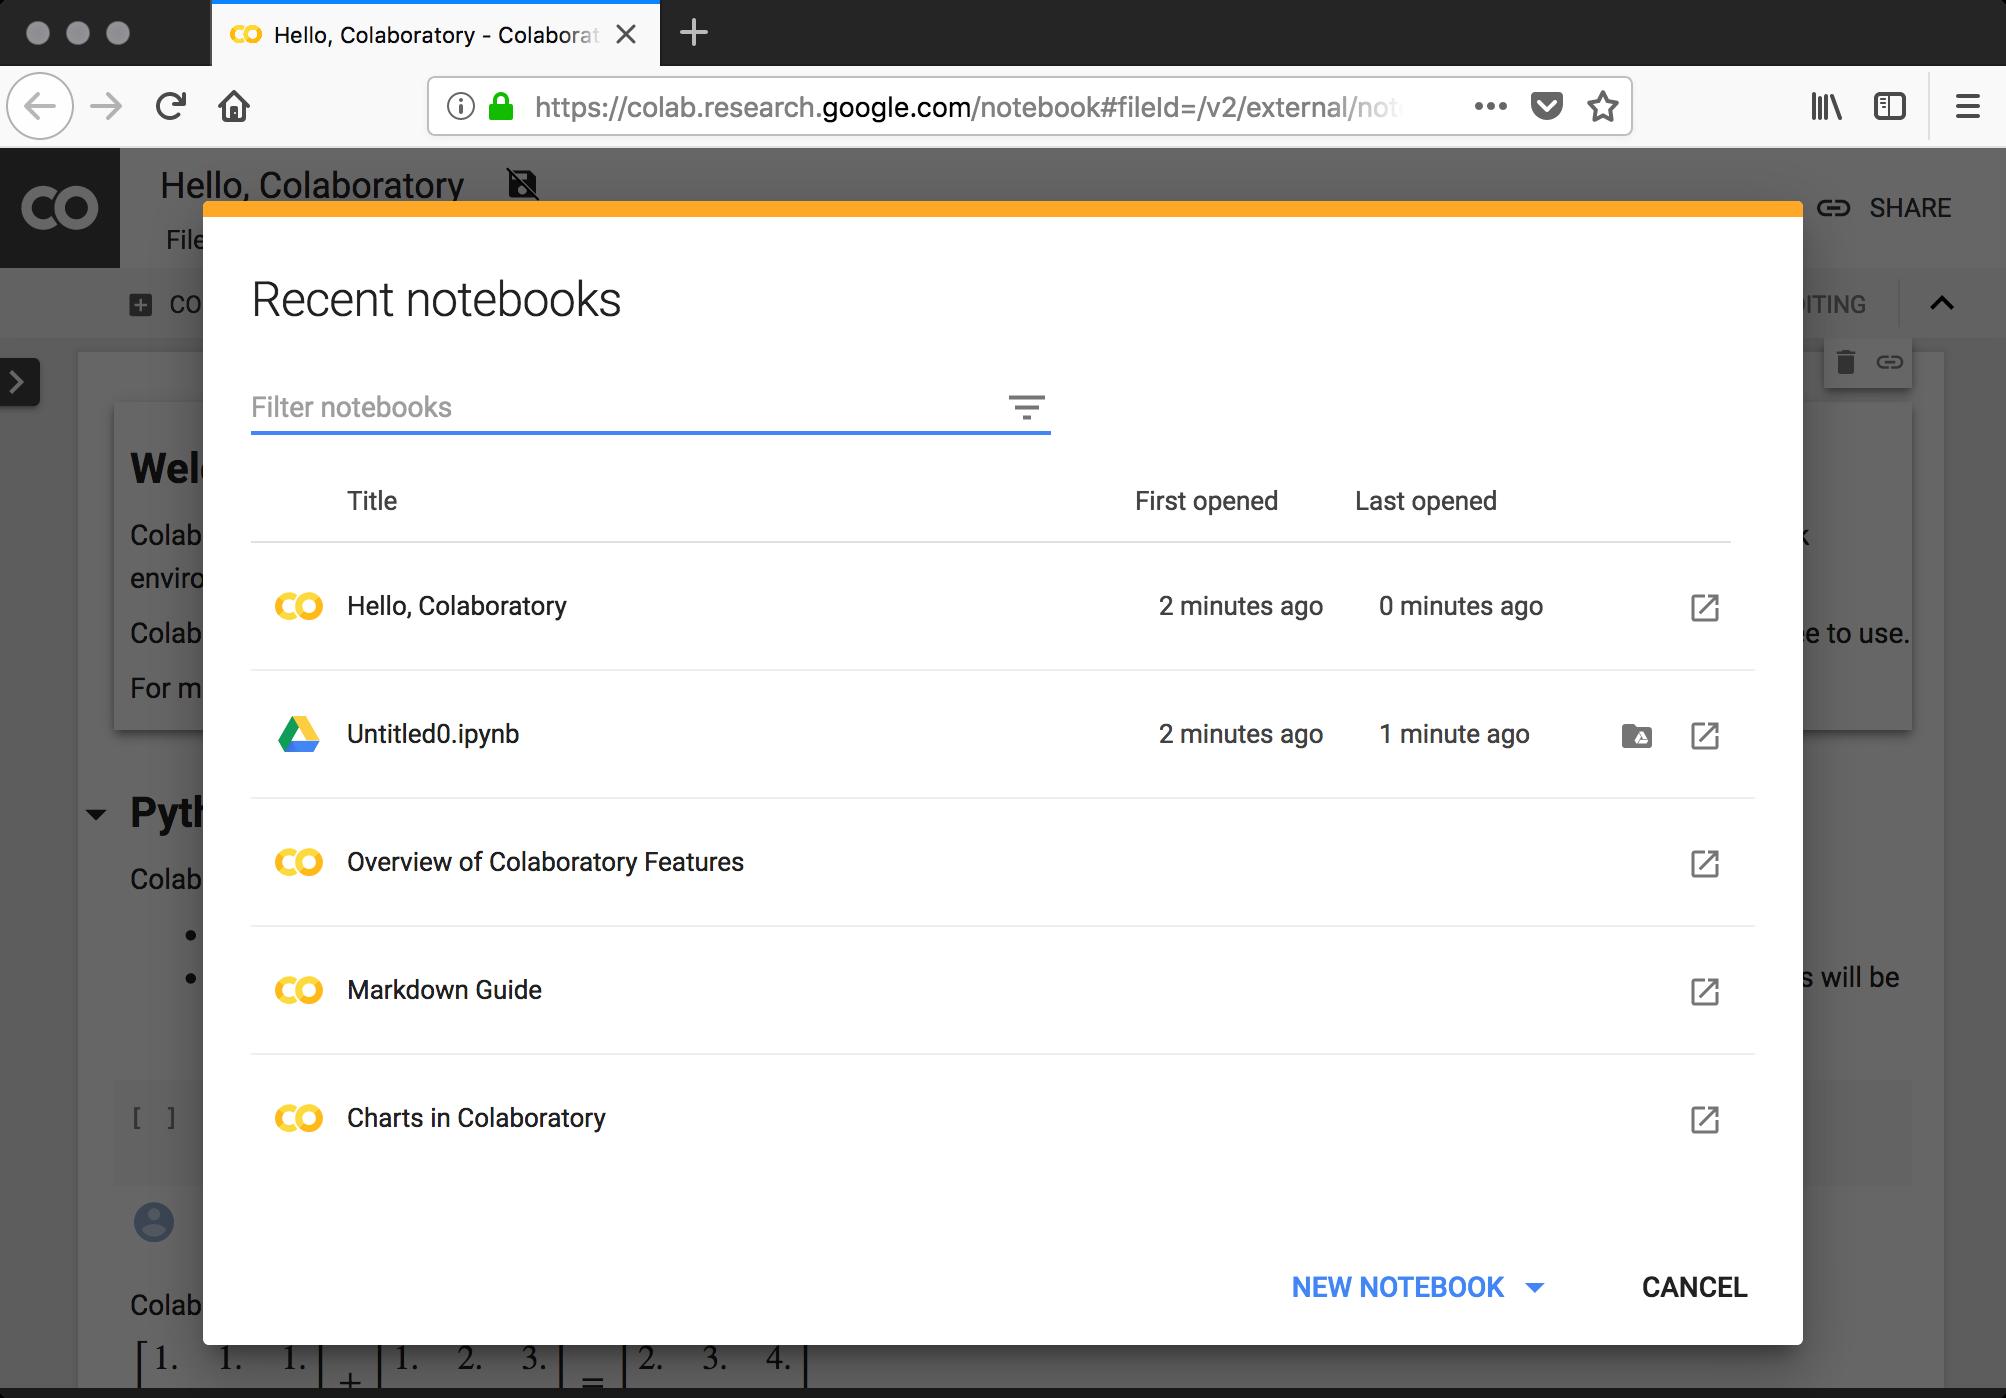Open Overview of Colaboratory Features in new tab
The height and width of the screenshot is (1398, 2006).
point(1704,862)
